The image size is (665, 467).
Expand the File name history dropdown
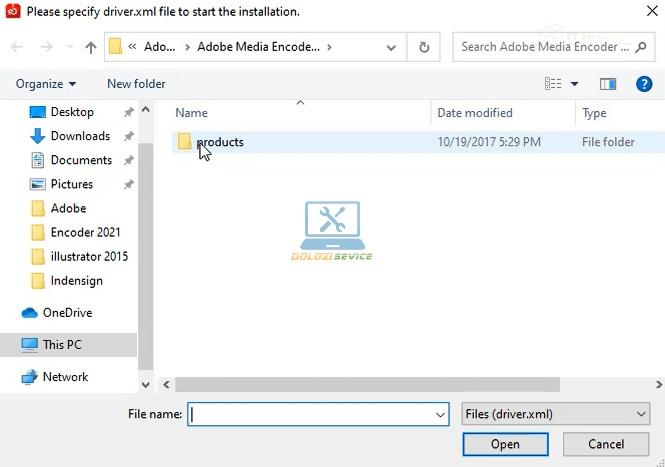[x=440, y=414]
